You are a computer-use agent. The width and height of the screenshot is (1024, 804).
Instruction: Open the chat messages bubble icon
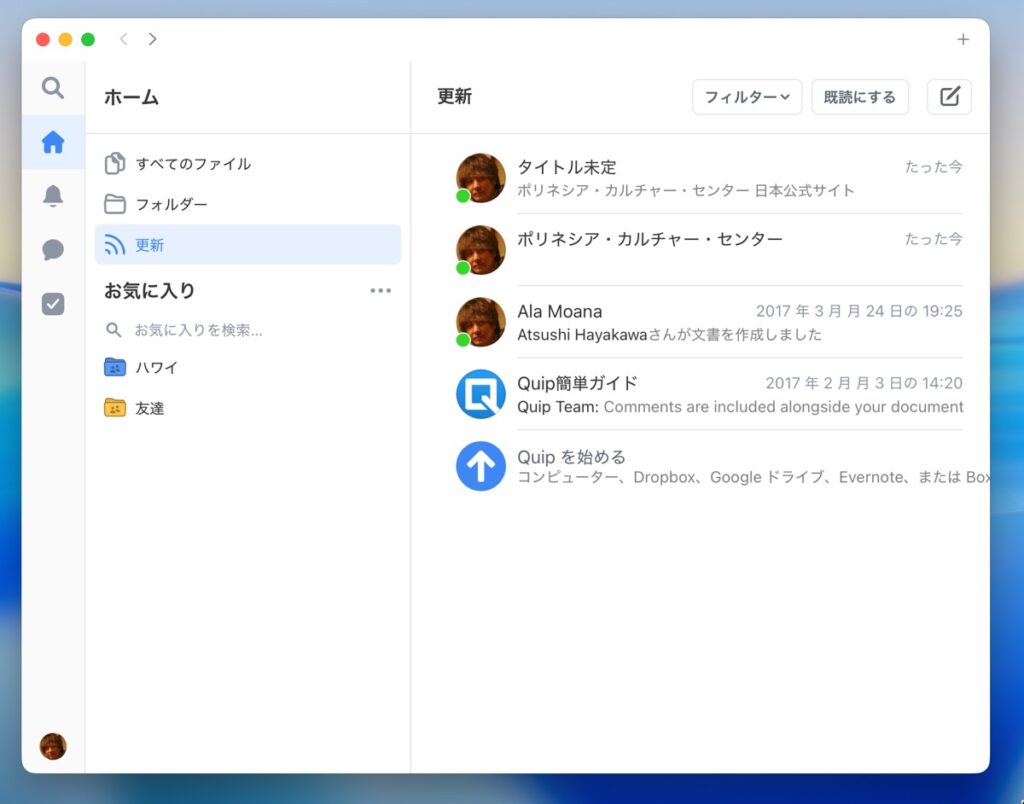click(x=53, y=250)
